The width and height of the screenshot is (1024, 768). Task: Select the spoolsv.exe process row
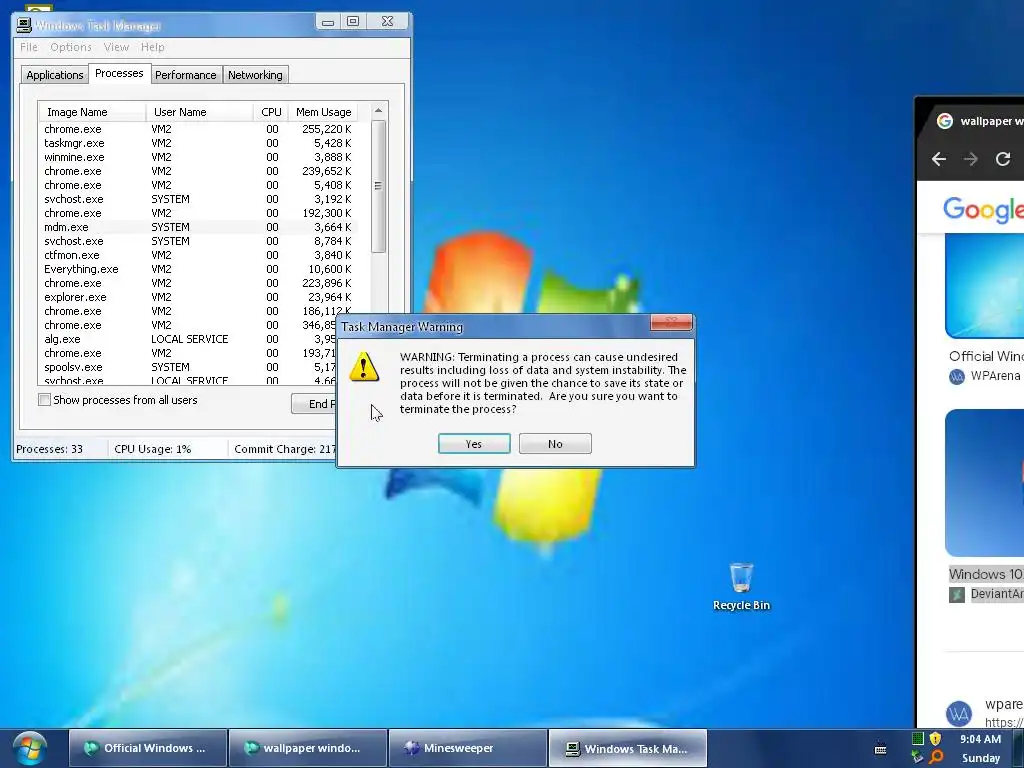click(187, 367)
